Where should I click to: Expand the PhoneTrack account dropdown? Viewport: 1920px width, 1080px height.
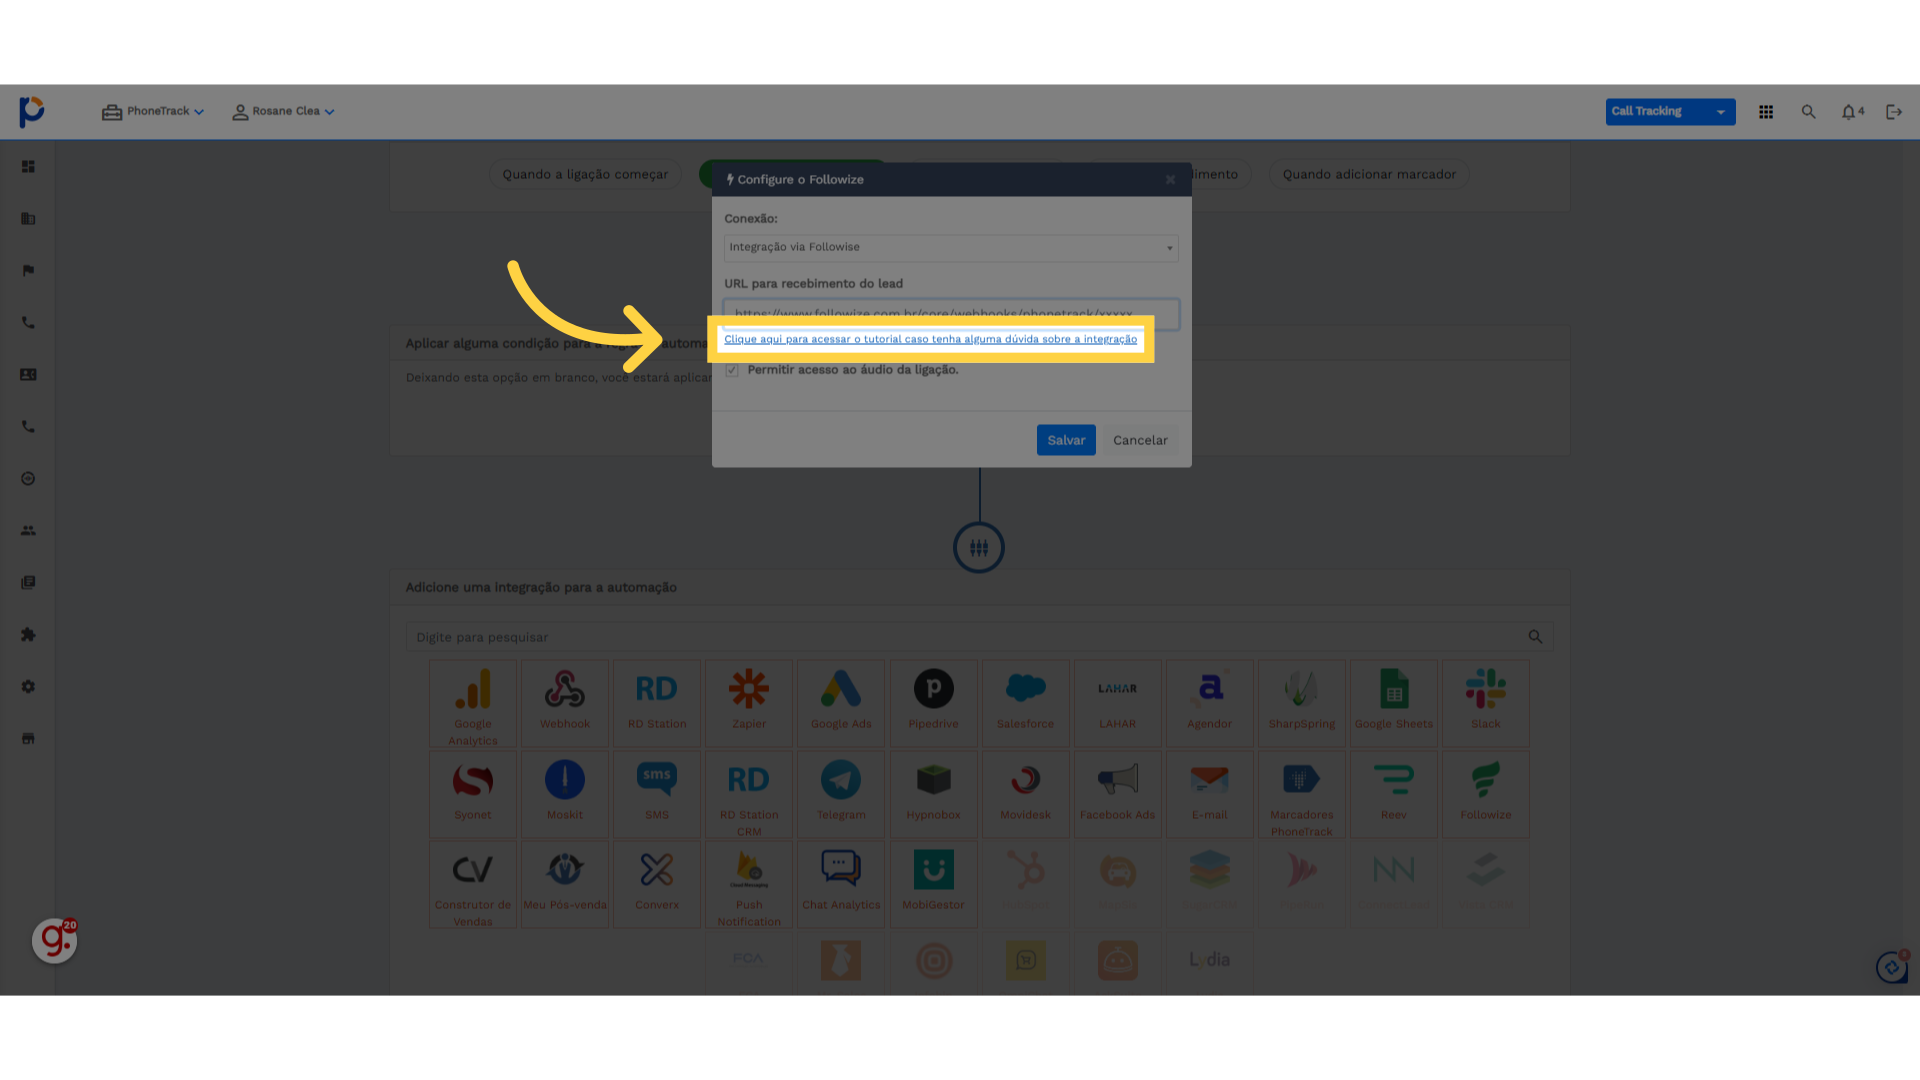point(153,112)
